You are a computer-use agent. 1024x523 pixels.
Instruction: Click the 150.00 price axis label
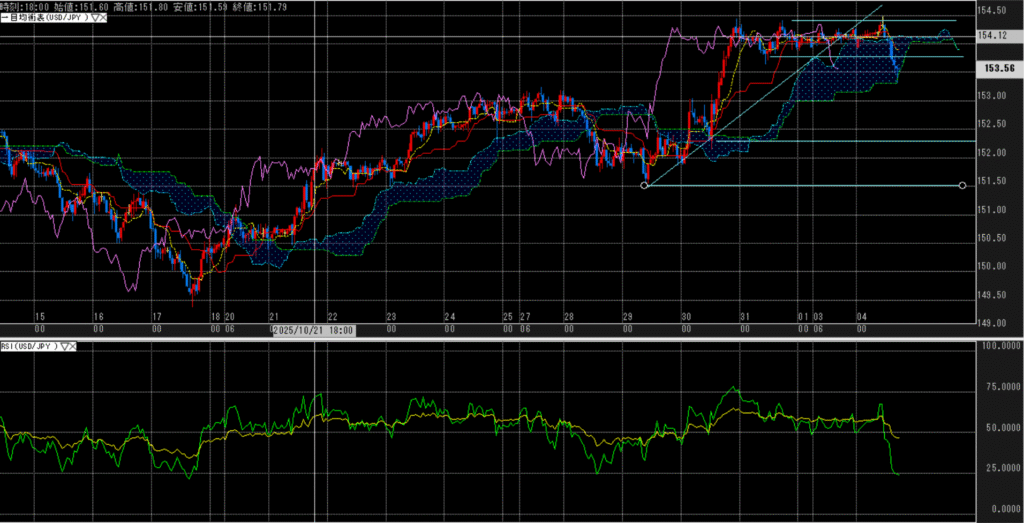(994, 267)
